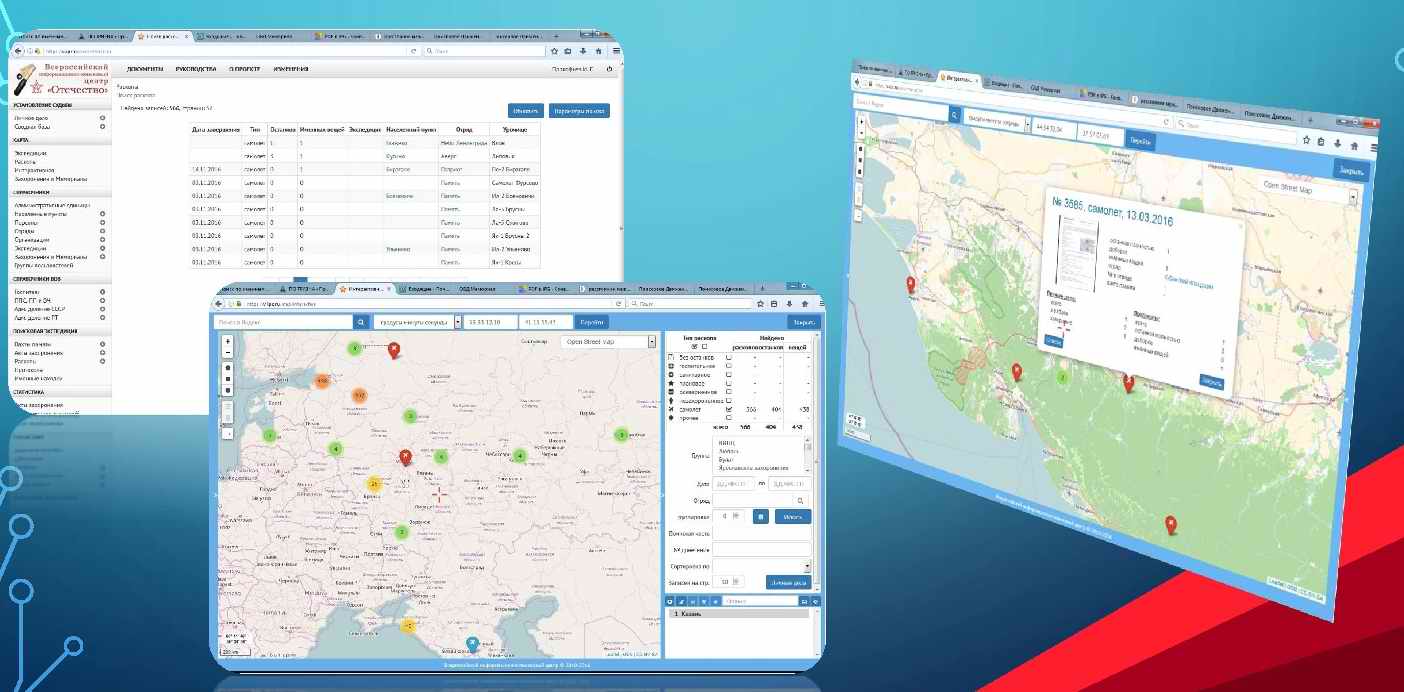This screenshot has width=1404, height=692.
Task: Click the blue Закрыть button in the marker popup
Action: coord(1211,381)
